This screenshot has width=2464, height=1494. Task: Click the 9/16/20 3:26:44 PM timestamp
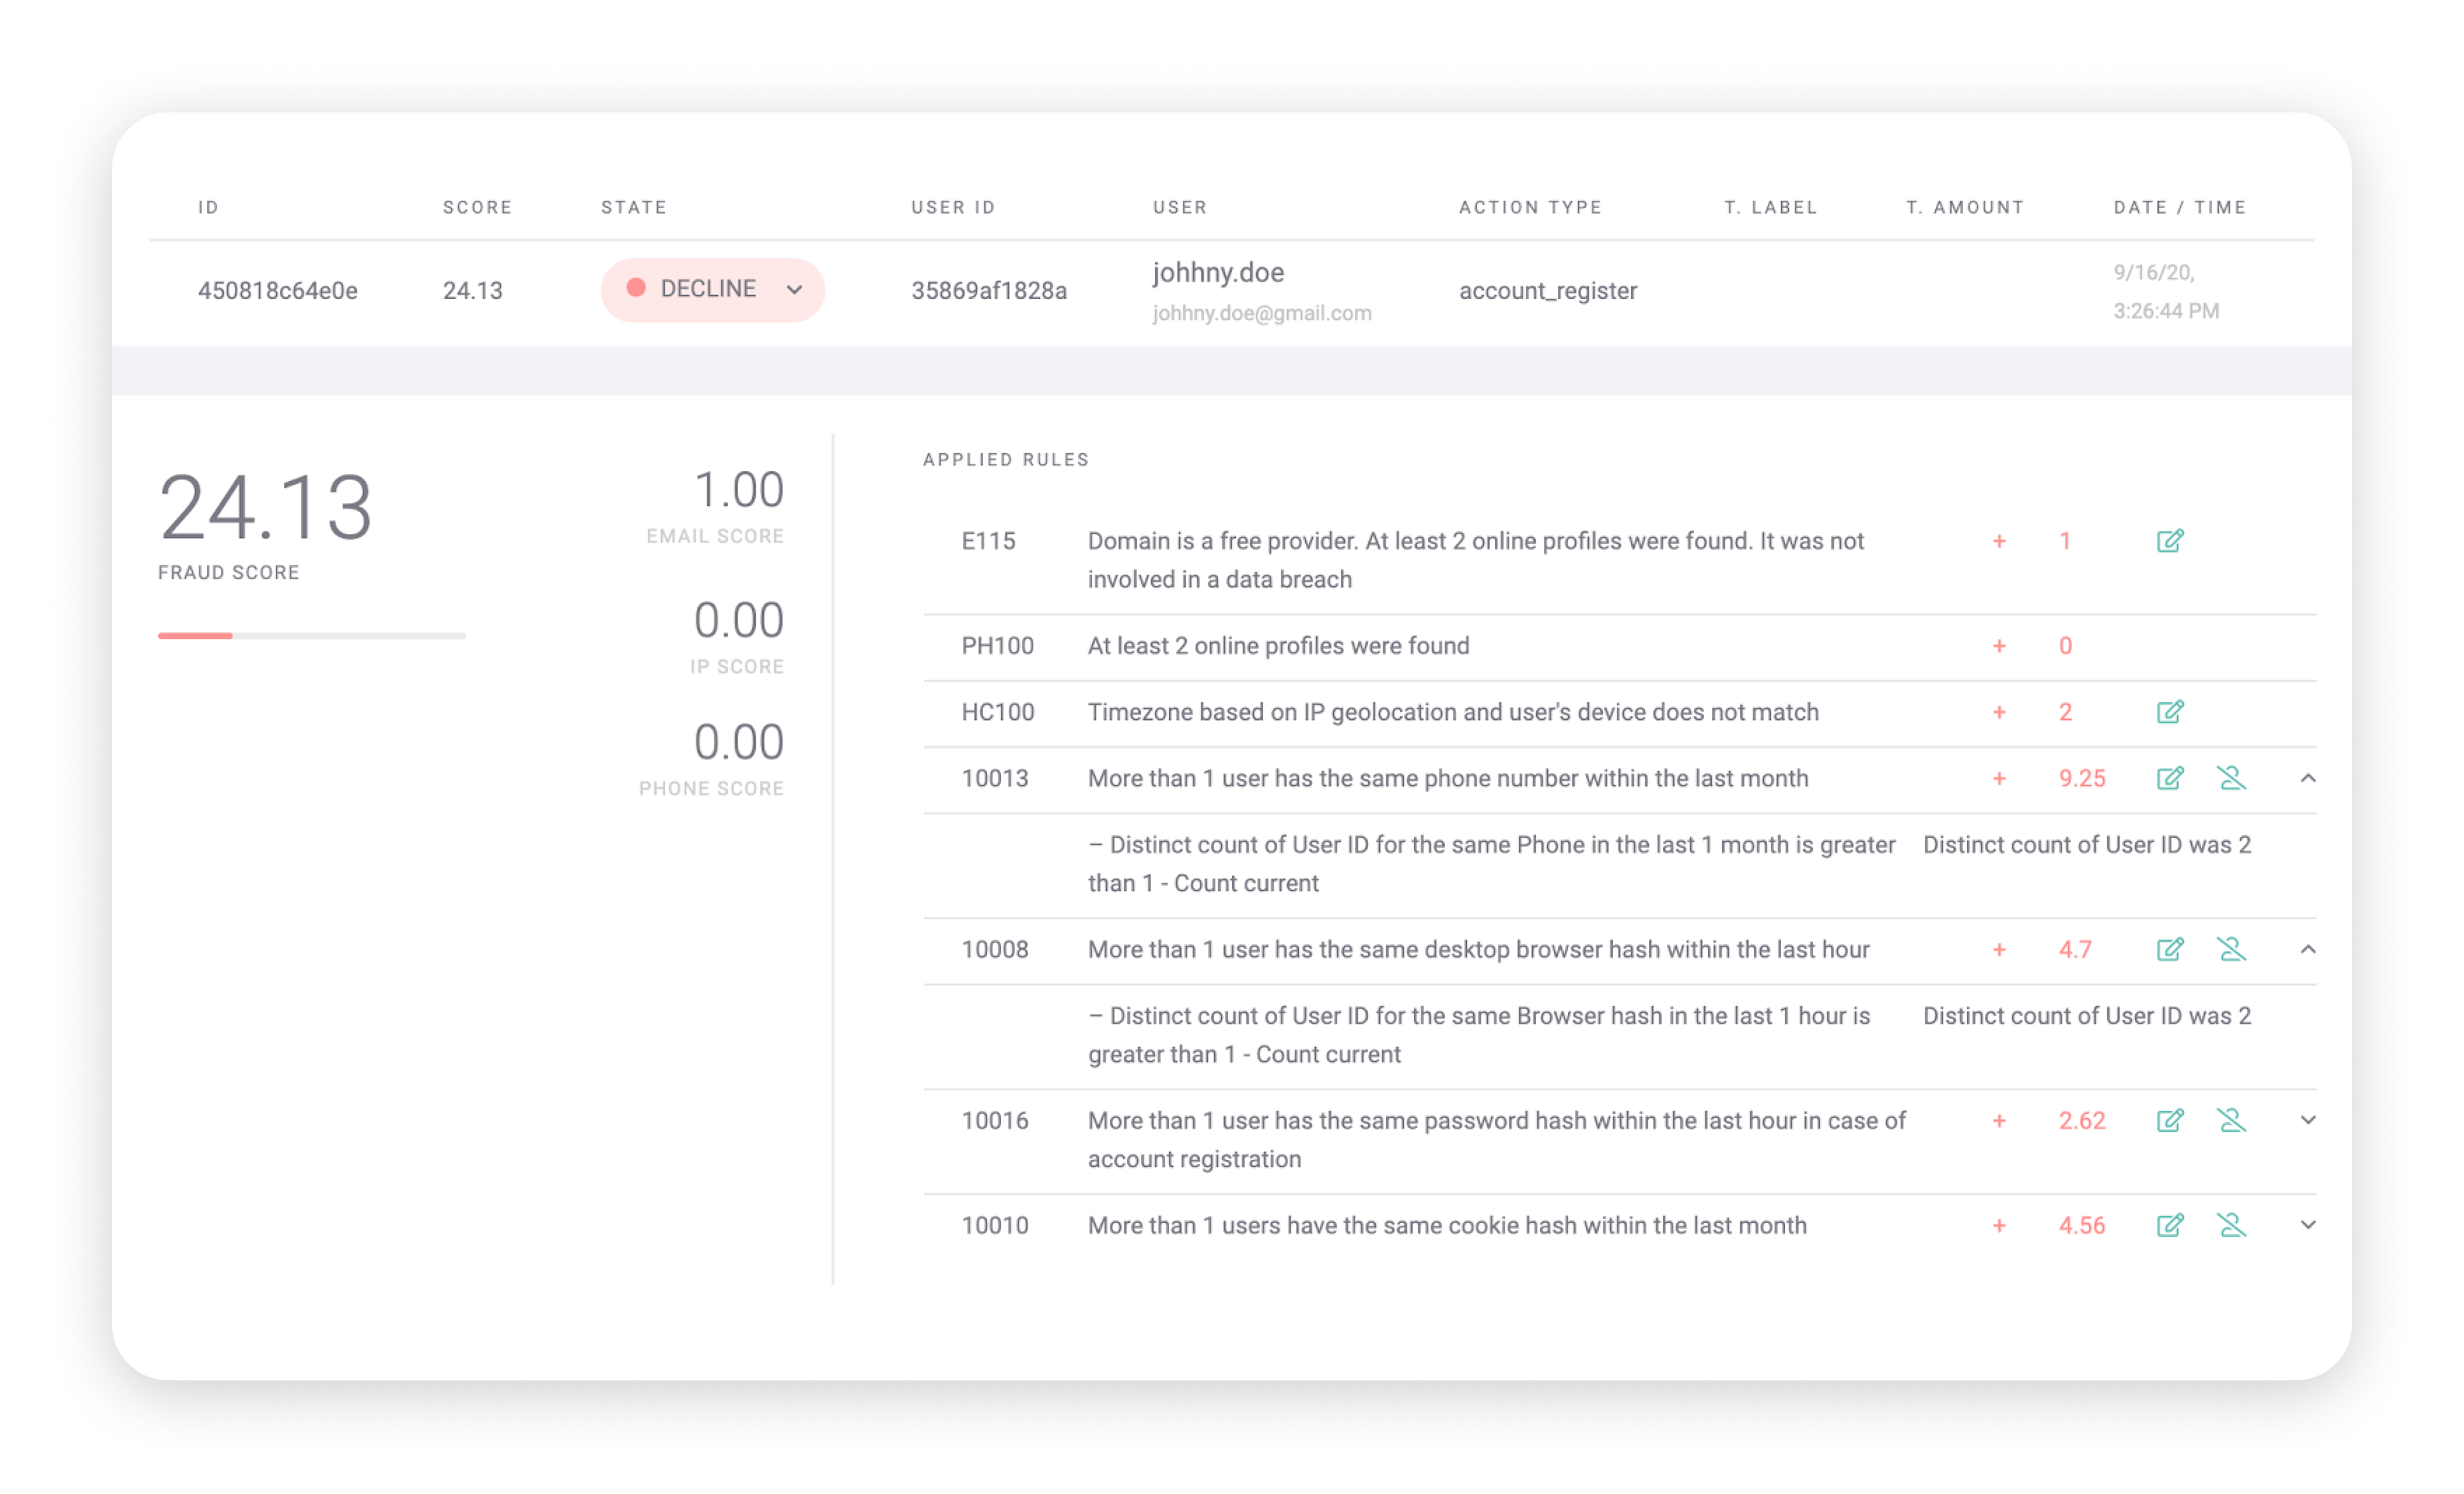(x=2166, y=291)
